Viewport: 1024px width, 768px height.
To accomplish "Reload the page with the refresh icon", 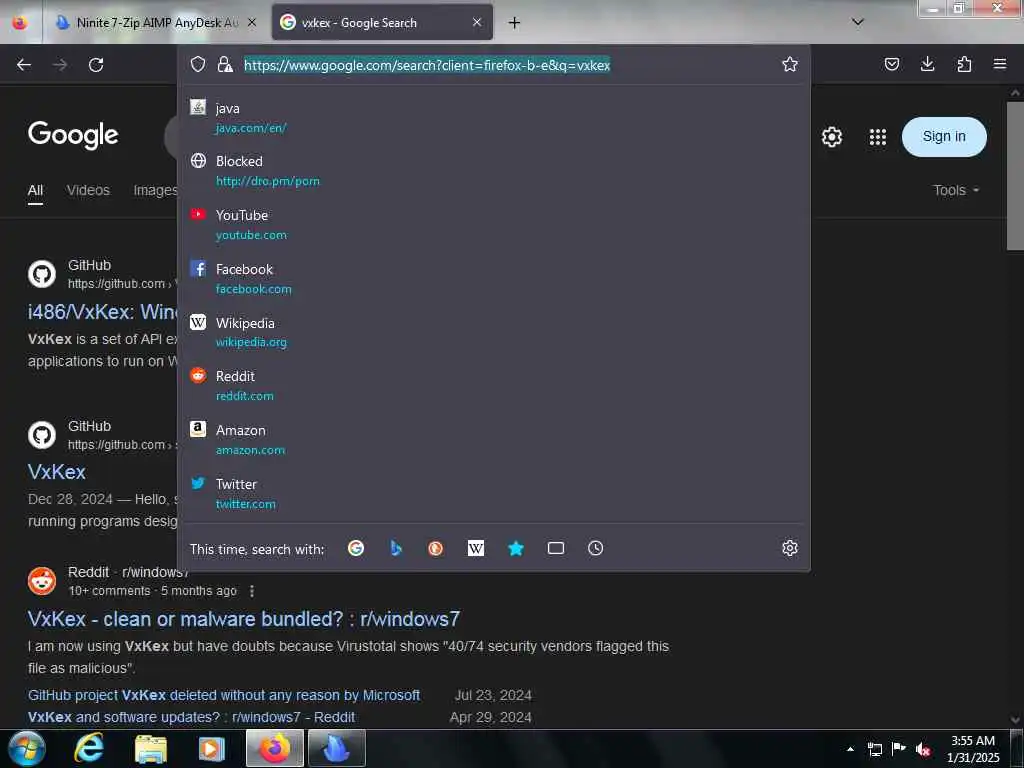I will (x=96, y=65).
